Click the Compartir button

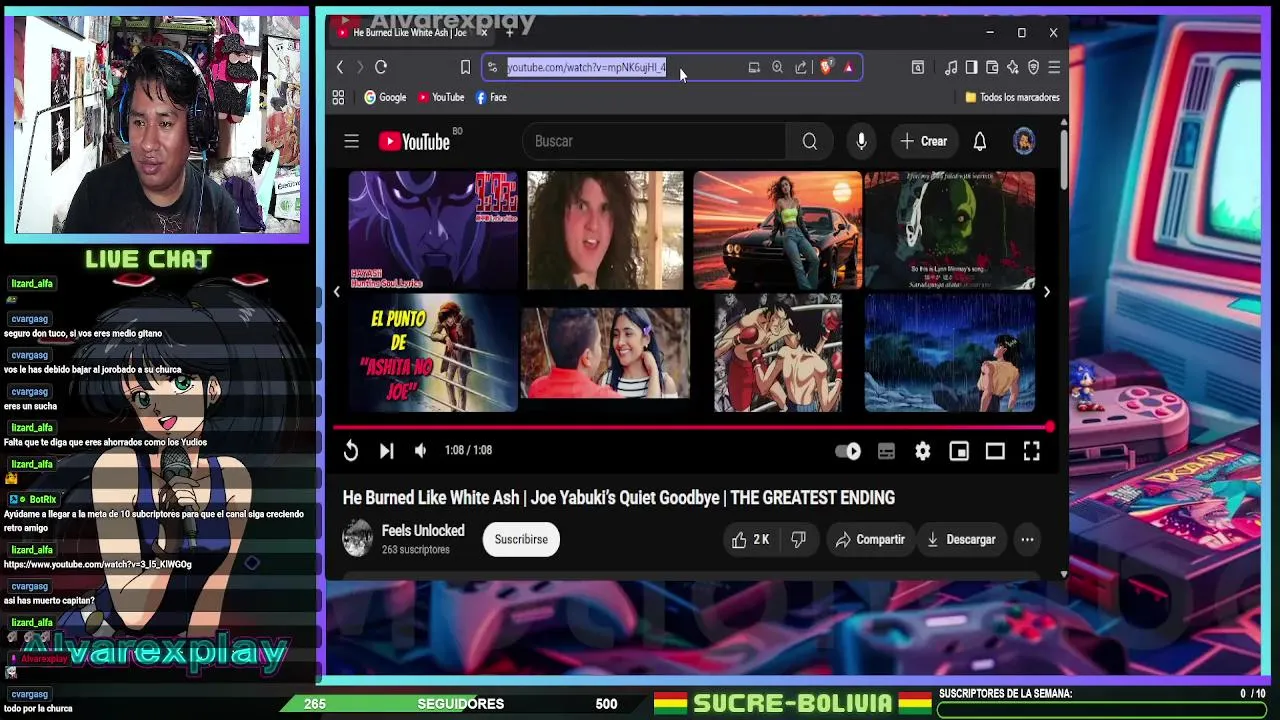click(870, 539)
